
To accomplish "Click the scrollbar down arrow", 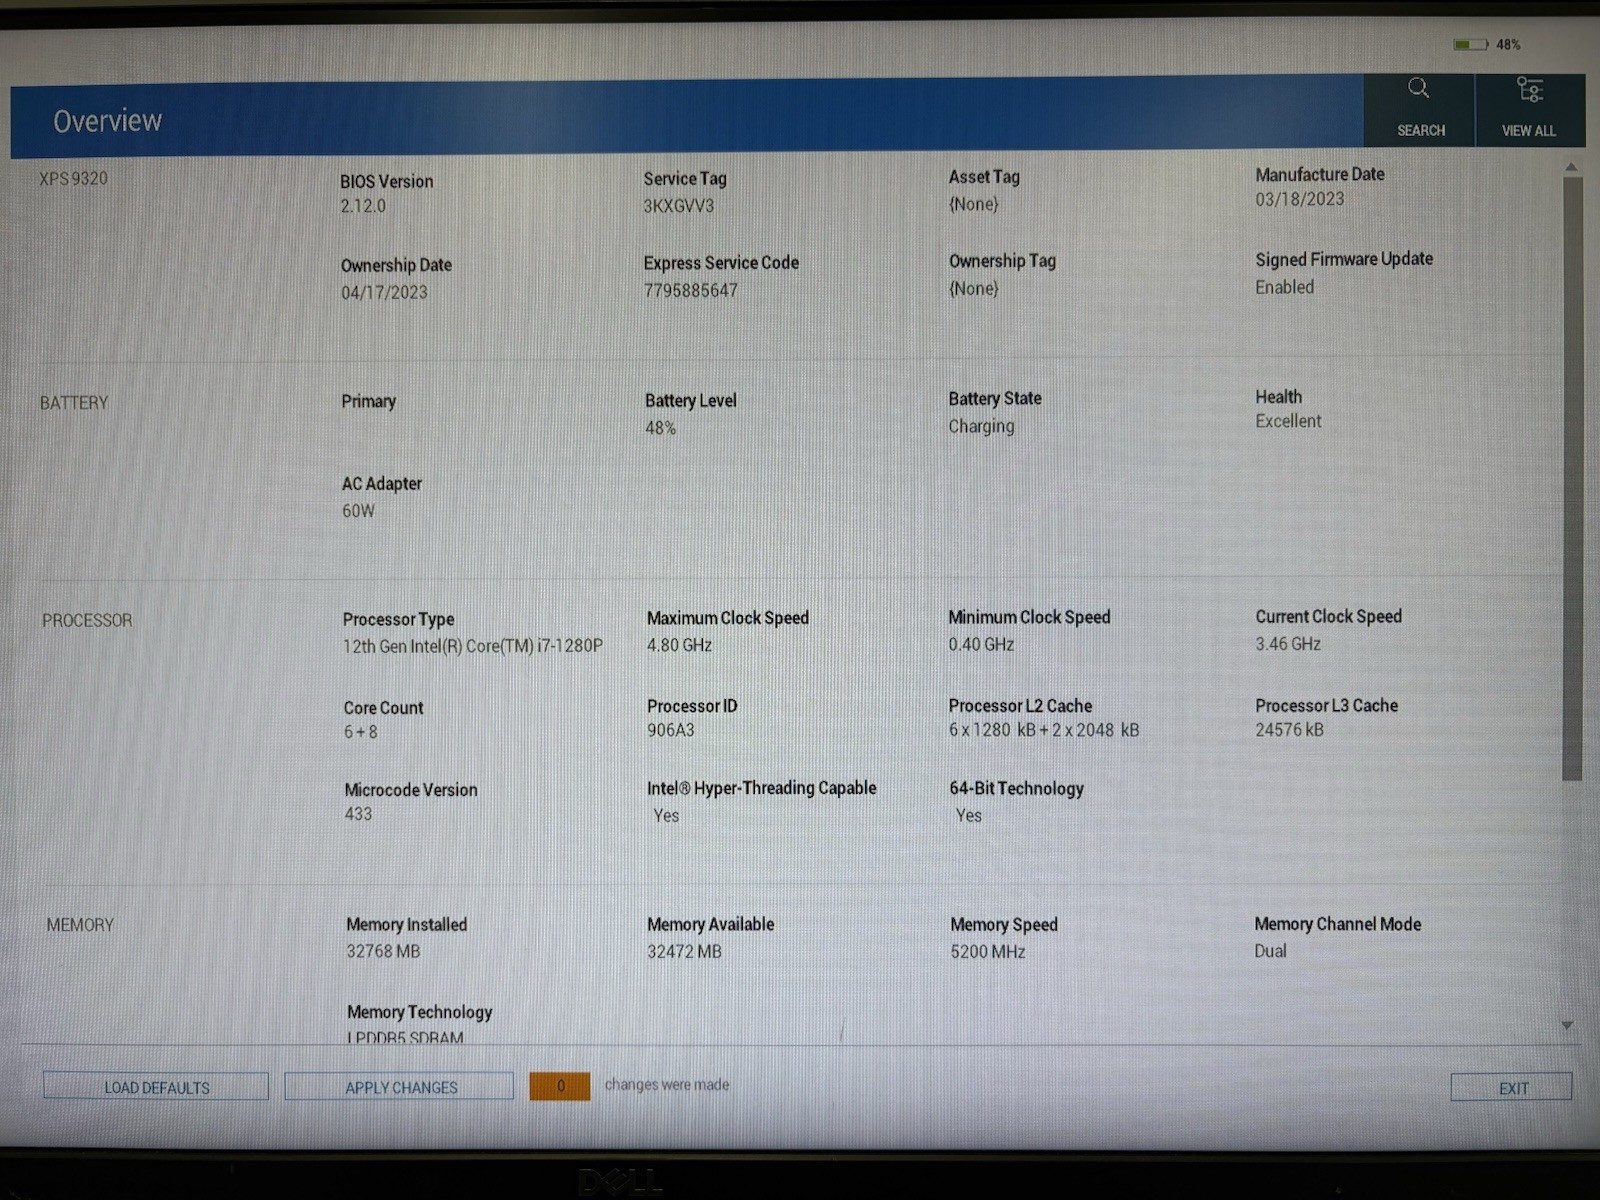I will pyautogui.click(x=1567, y=1026).
